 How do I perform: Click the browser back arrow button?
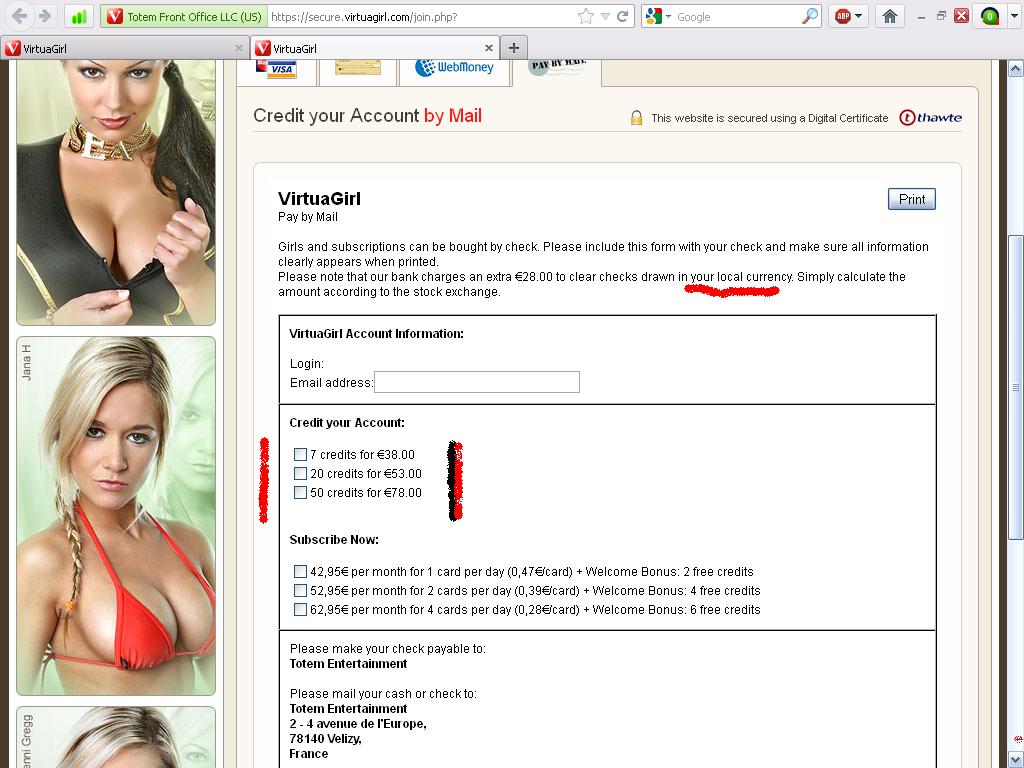20,16
